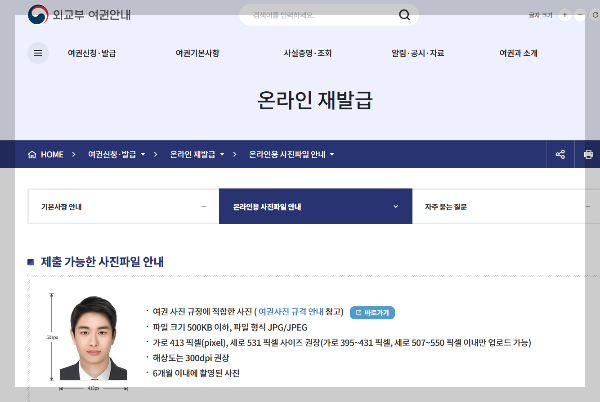Open the 여권사진 규격 안내 link
Image resolution: width=600 pixels, height=402 pixels.
(291, 311)
